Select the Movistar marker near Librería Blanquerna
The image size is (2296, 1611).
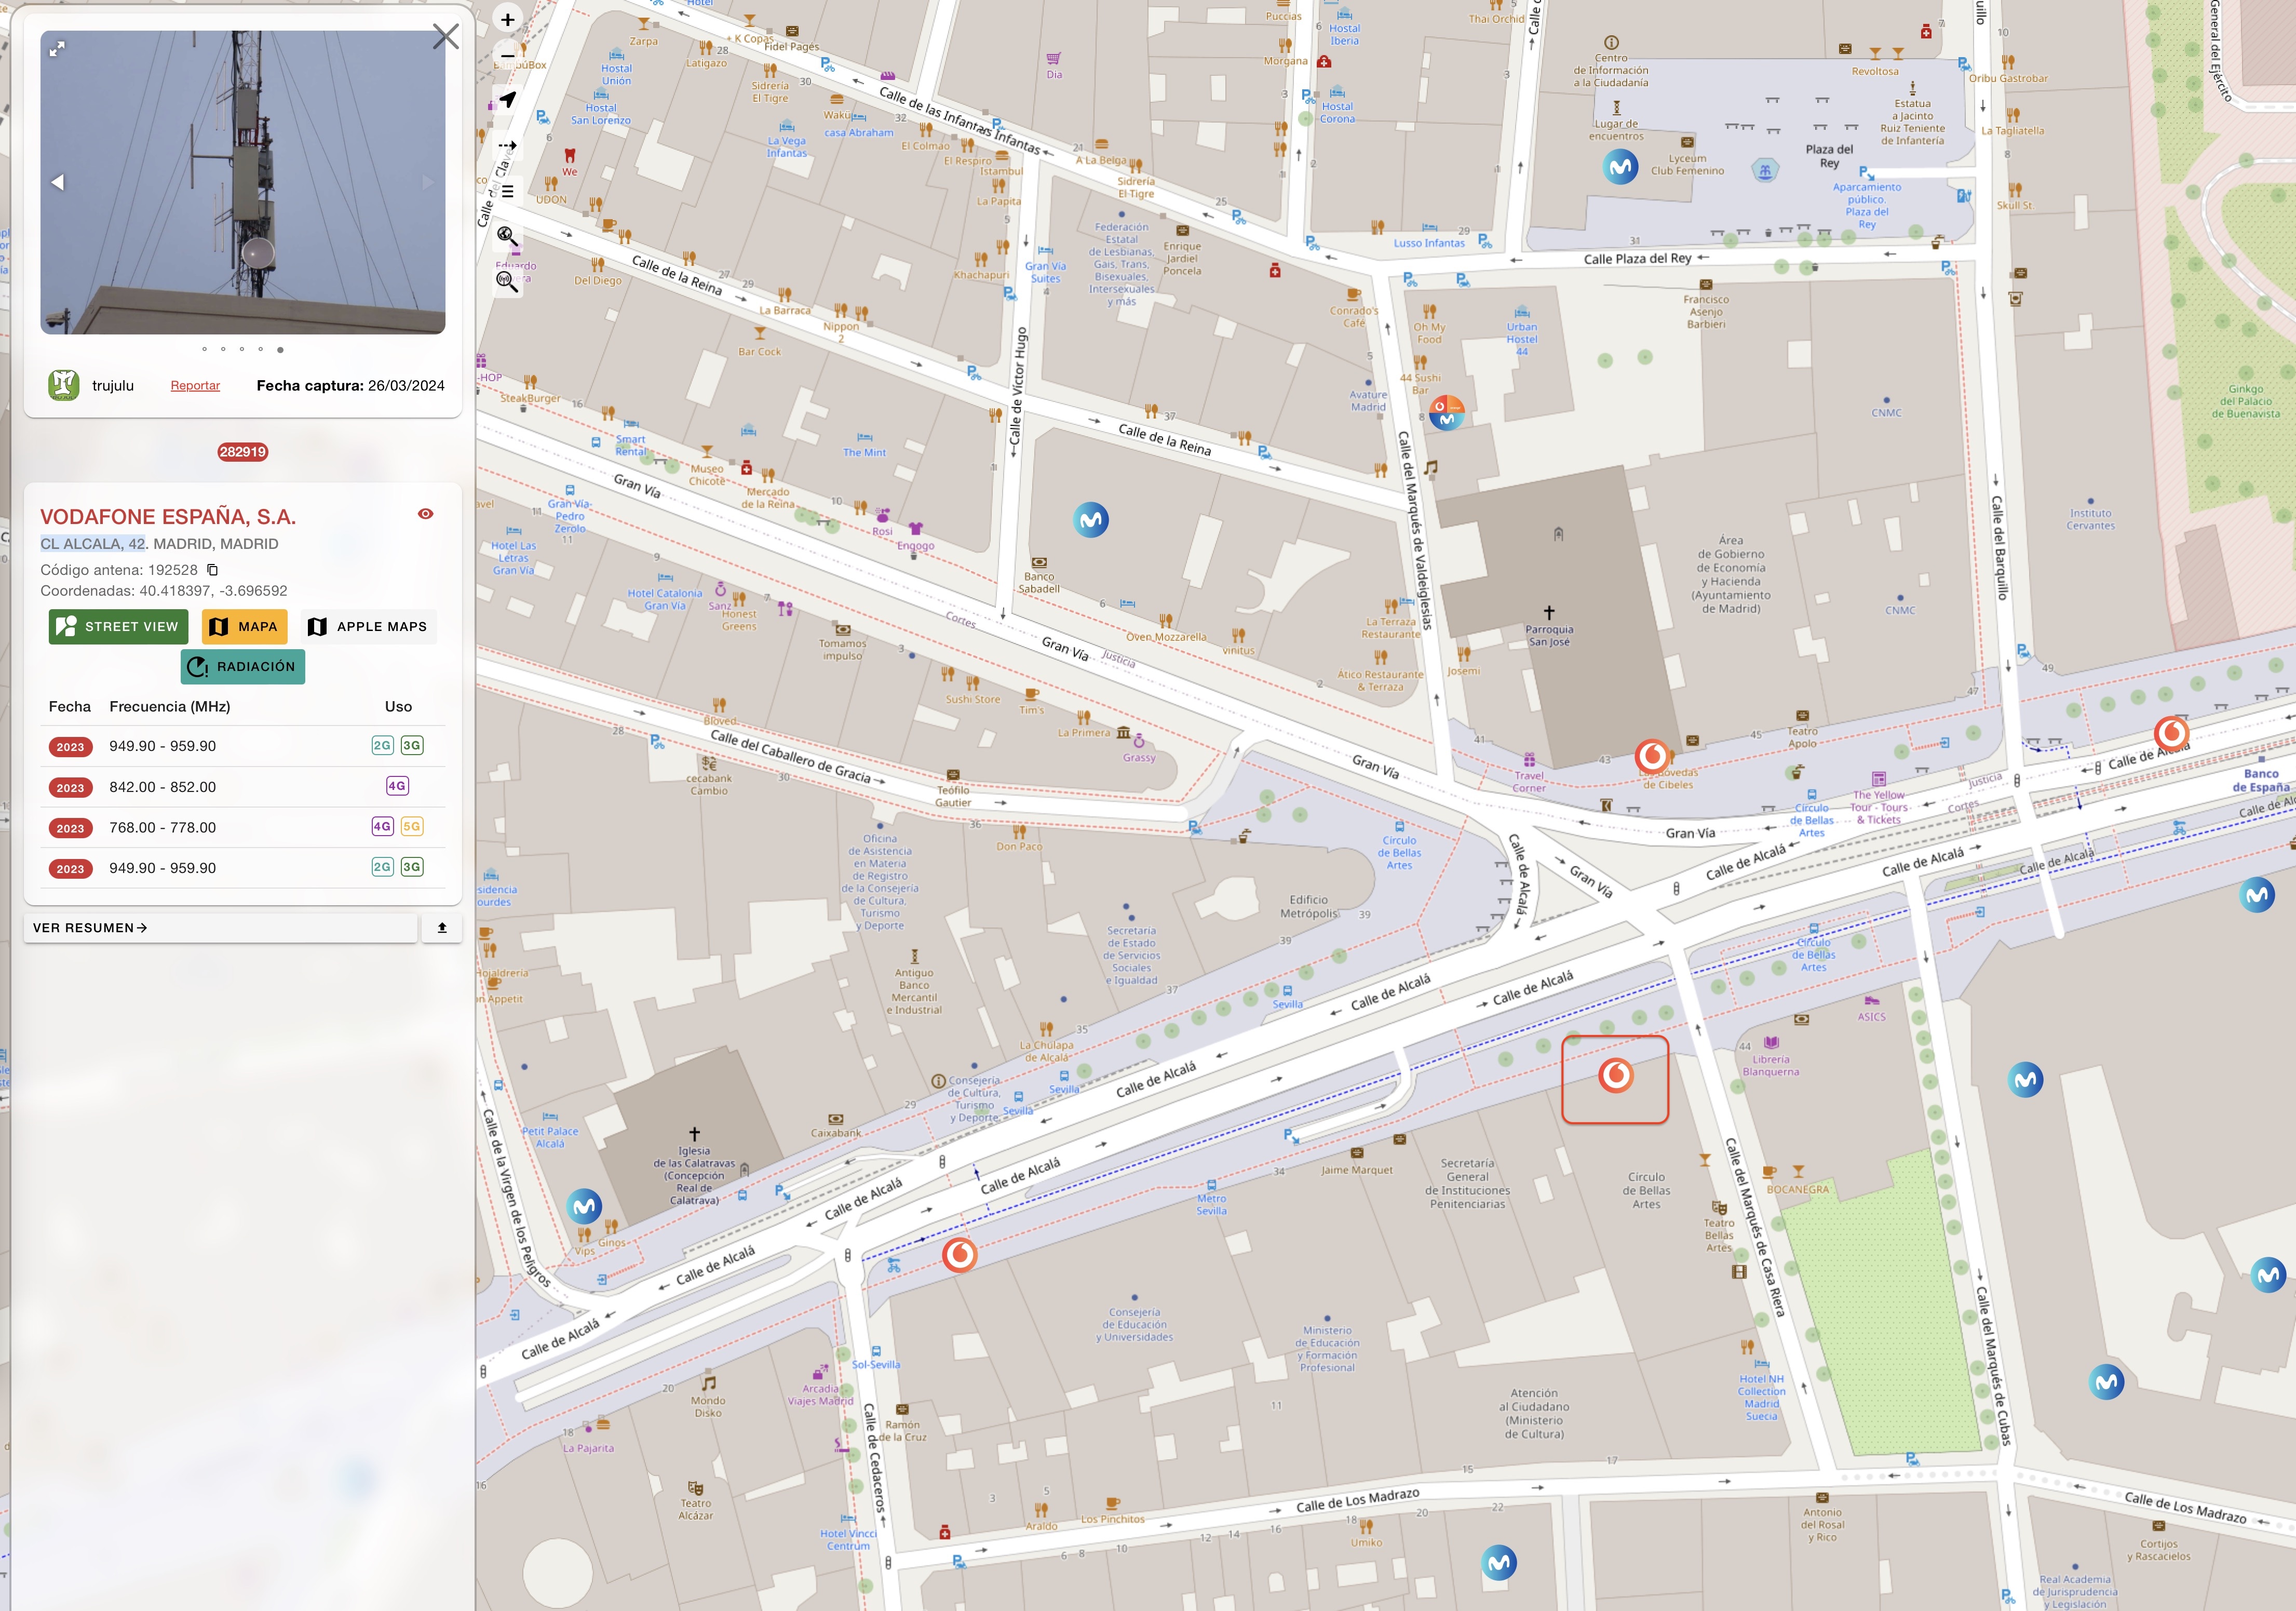[2025, 1079]
